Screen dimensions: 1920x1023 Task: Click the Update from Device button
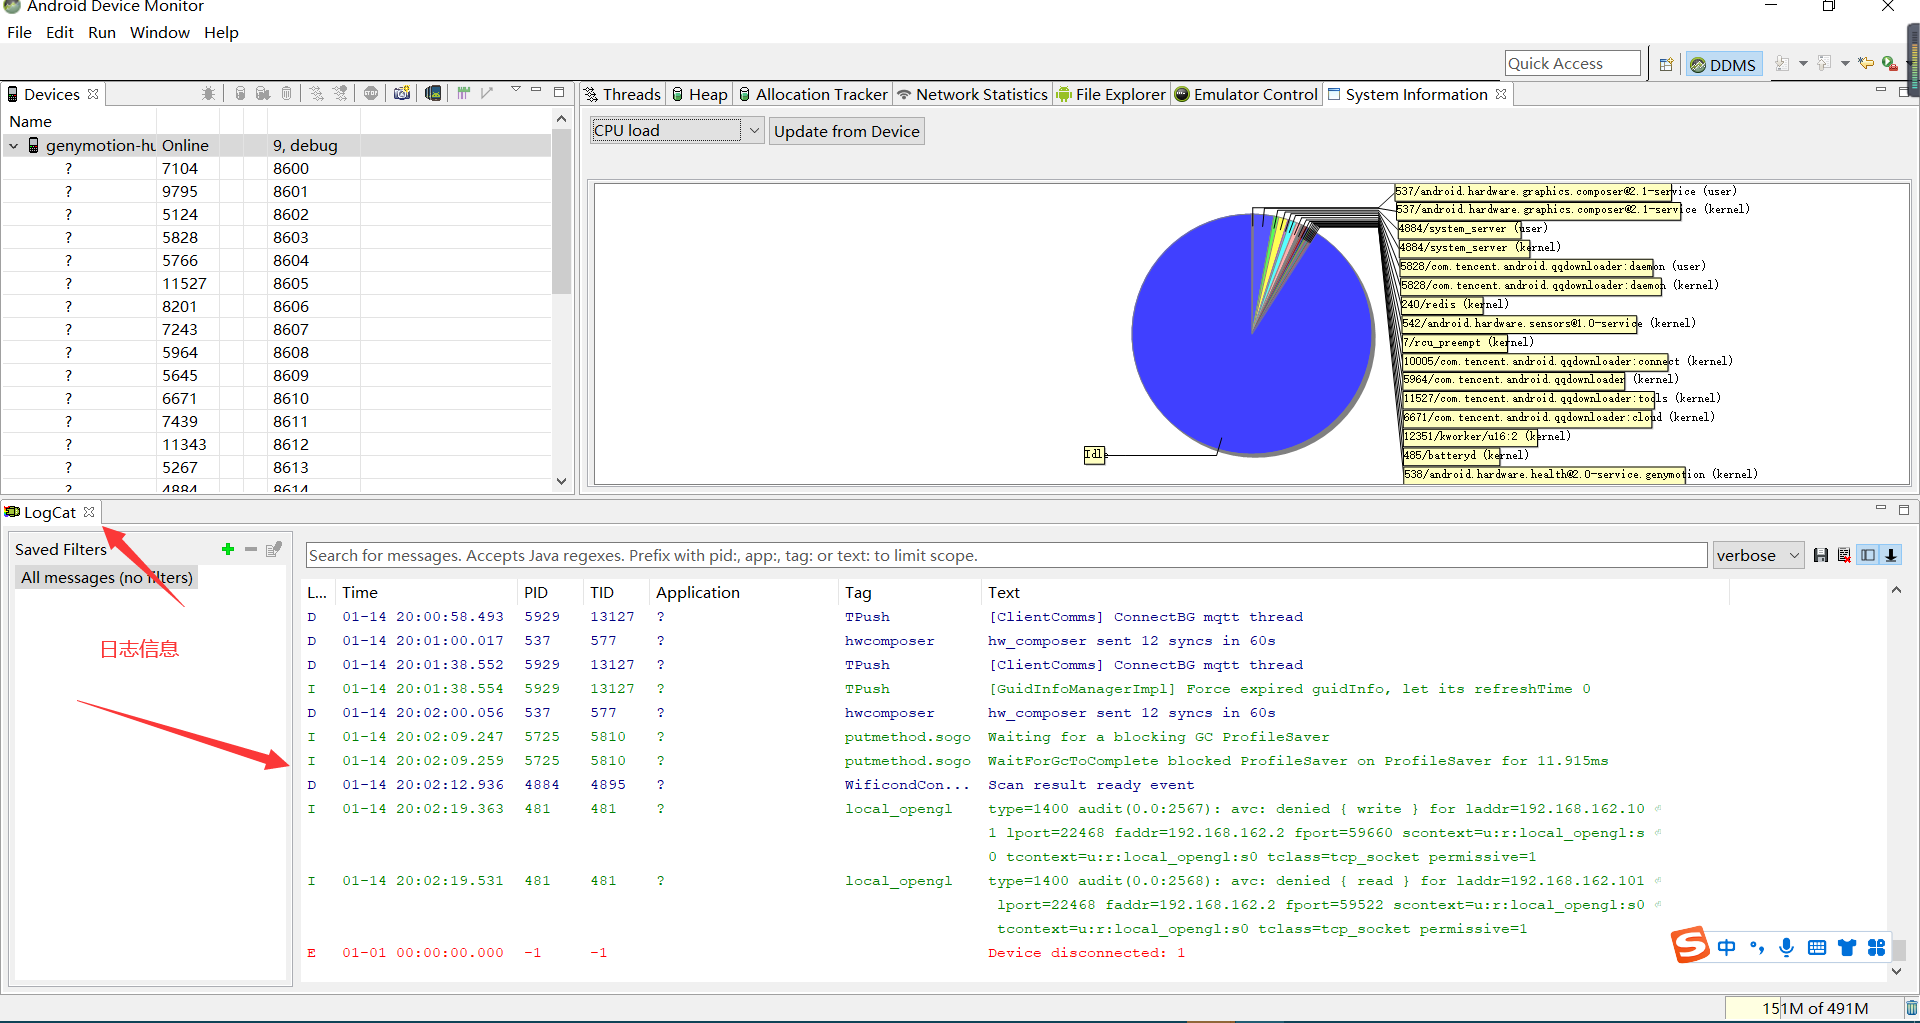pyautogui.click(x=846, y=131)
